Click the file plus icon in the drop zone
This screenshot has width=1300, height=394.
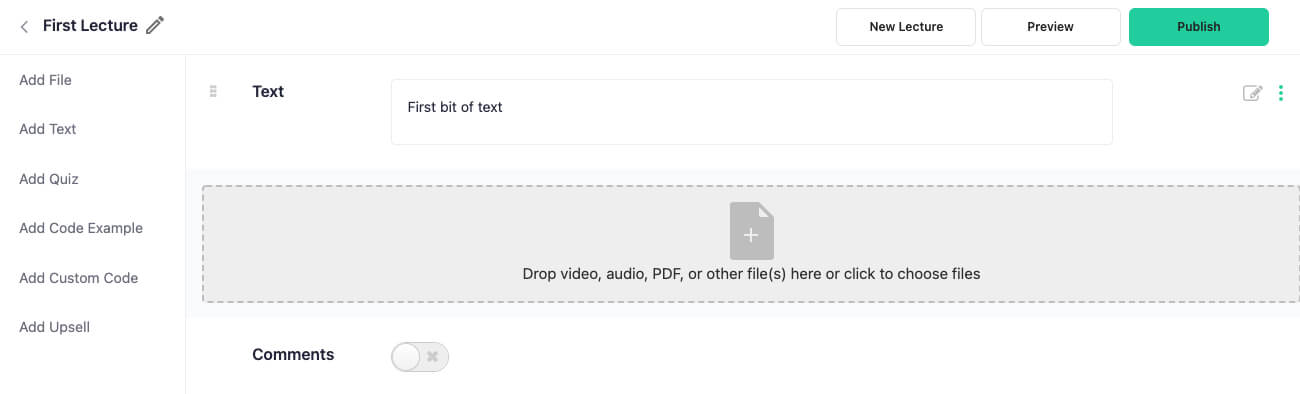pyautogui.click(x=752, y=231)
